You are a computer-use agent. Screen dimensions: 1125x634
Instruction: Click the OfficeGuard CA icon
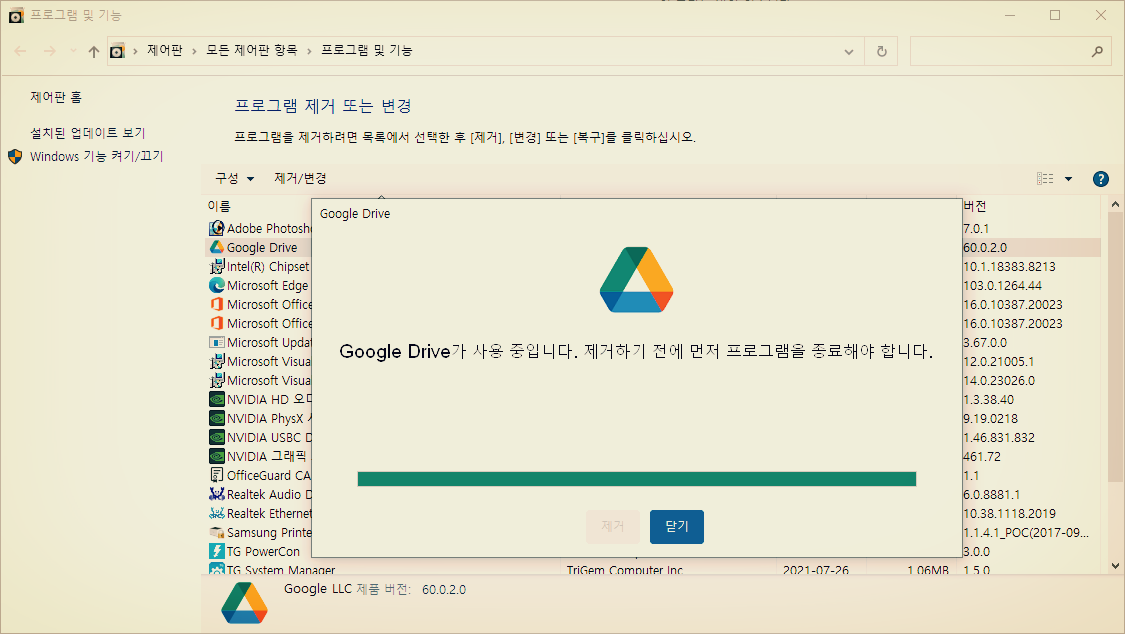tap(216, 475)
